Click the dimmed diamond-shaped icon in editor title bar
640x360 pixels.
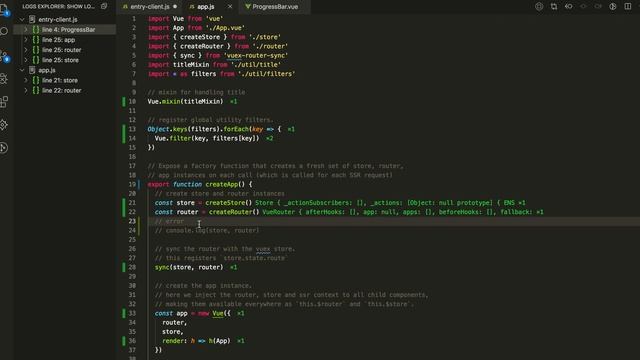(x=583, y=7)
